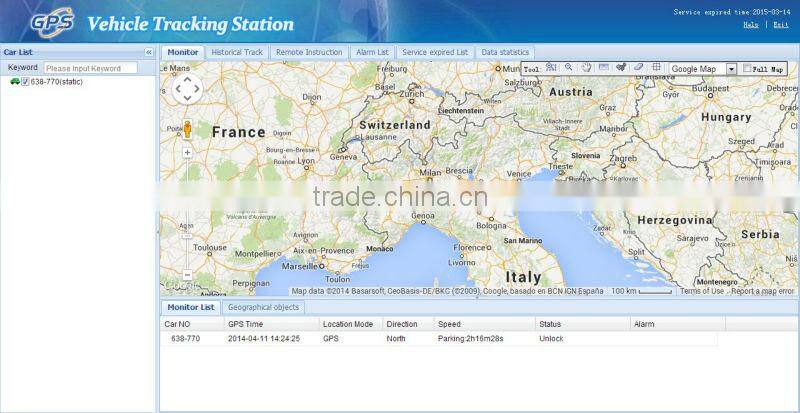Switch to the Historical Track tab
Viewport: 800px width, 413px height.
pyautogui.click(x=237, y=52)
